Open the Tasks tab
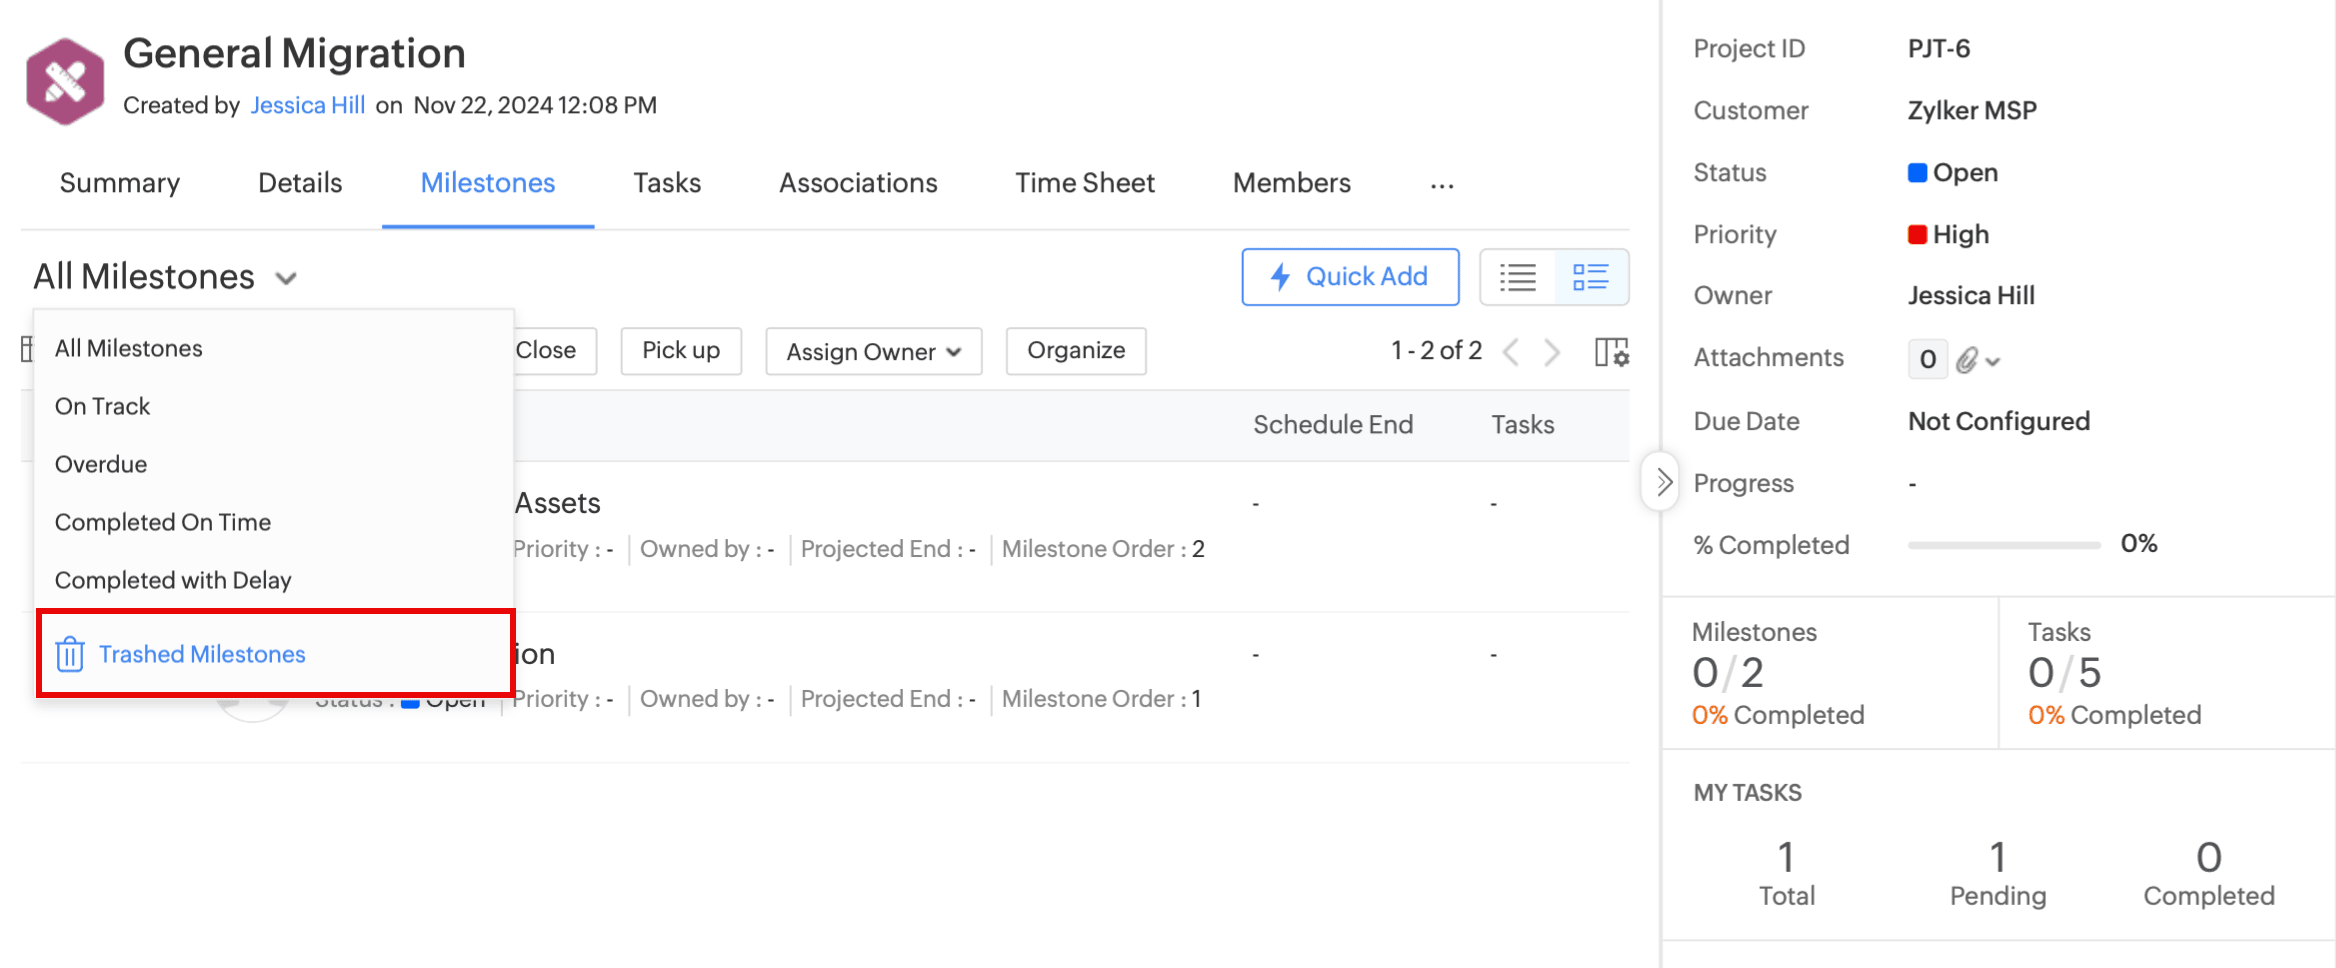2336x968 pixels. [x=667, y=183]
